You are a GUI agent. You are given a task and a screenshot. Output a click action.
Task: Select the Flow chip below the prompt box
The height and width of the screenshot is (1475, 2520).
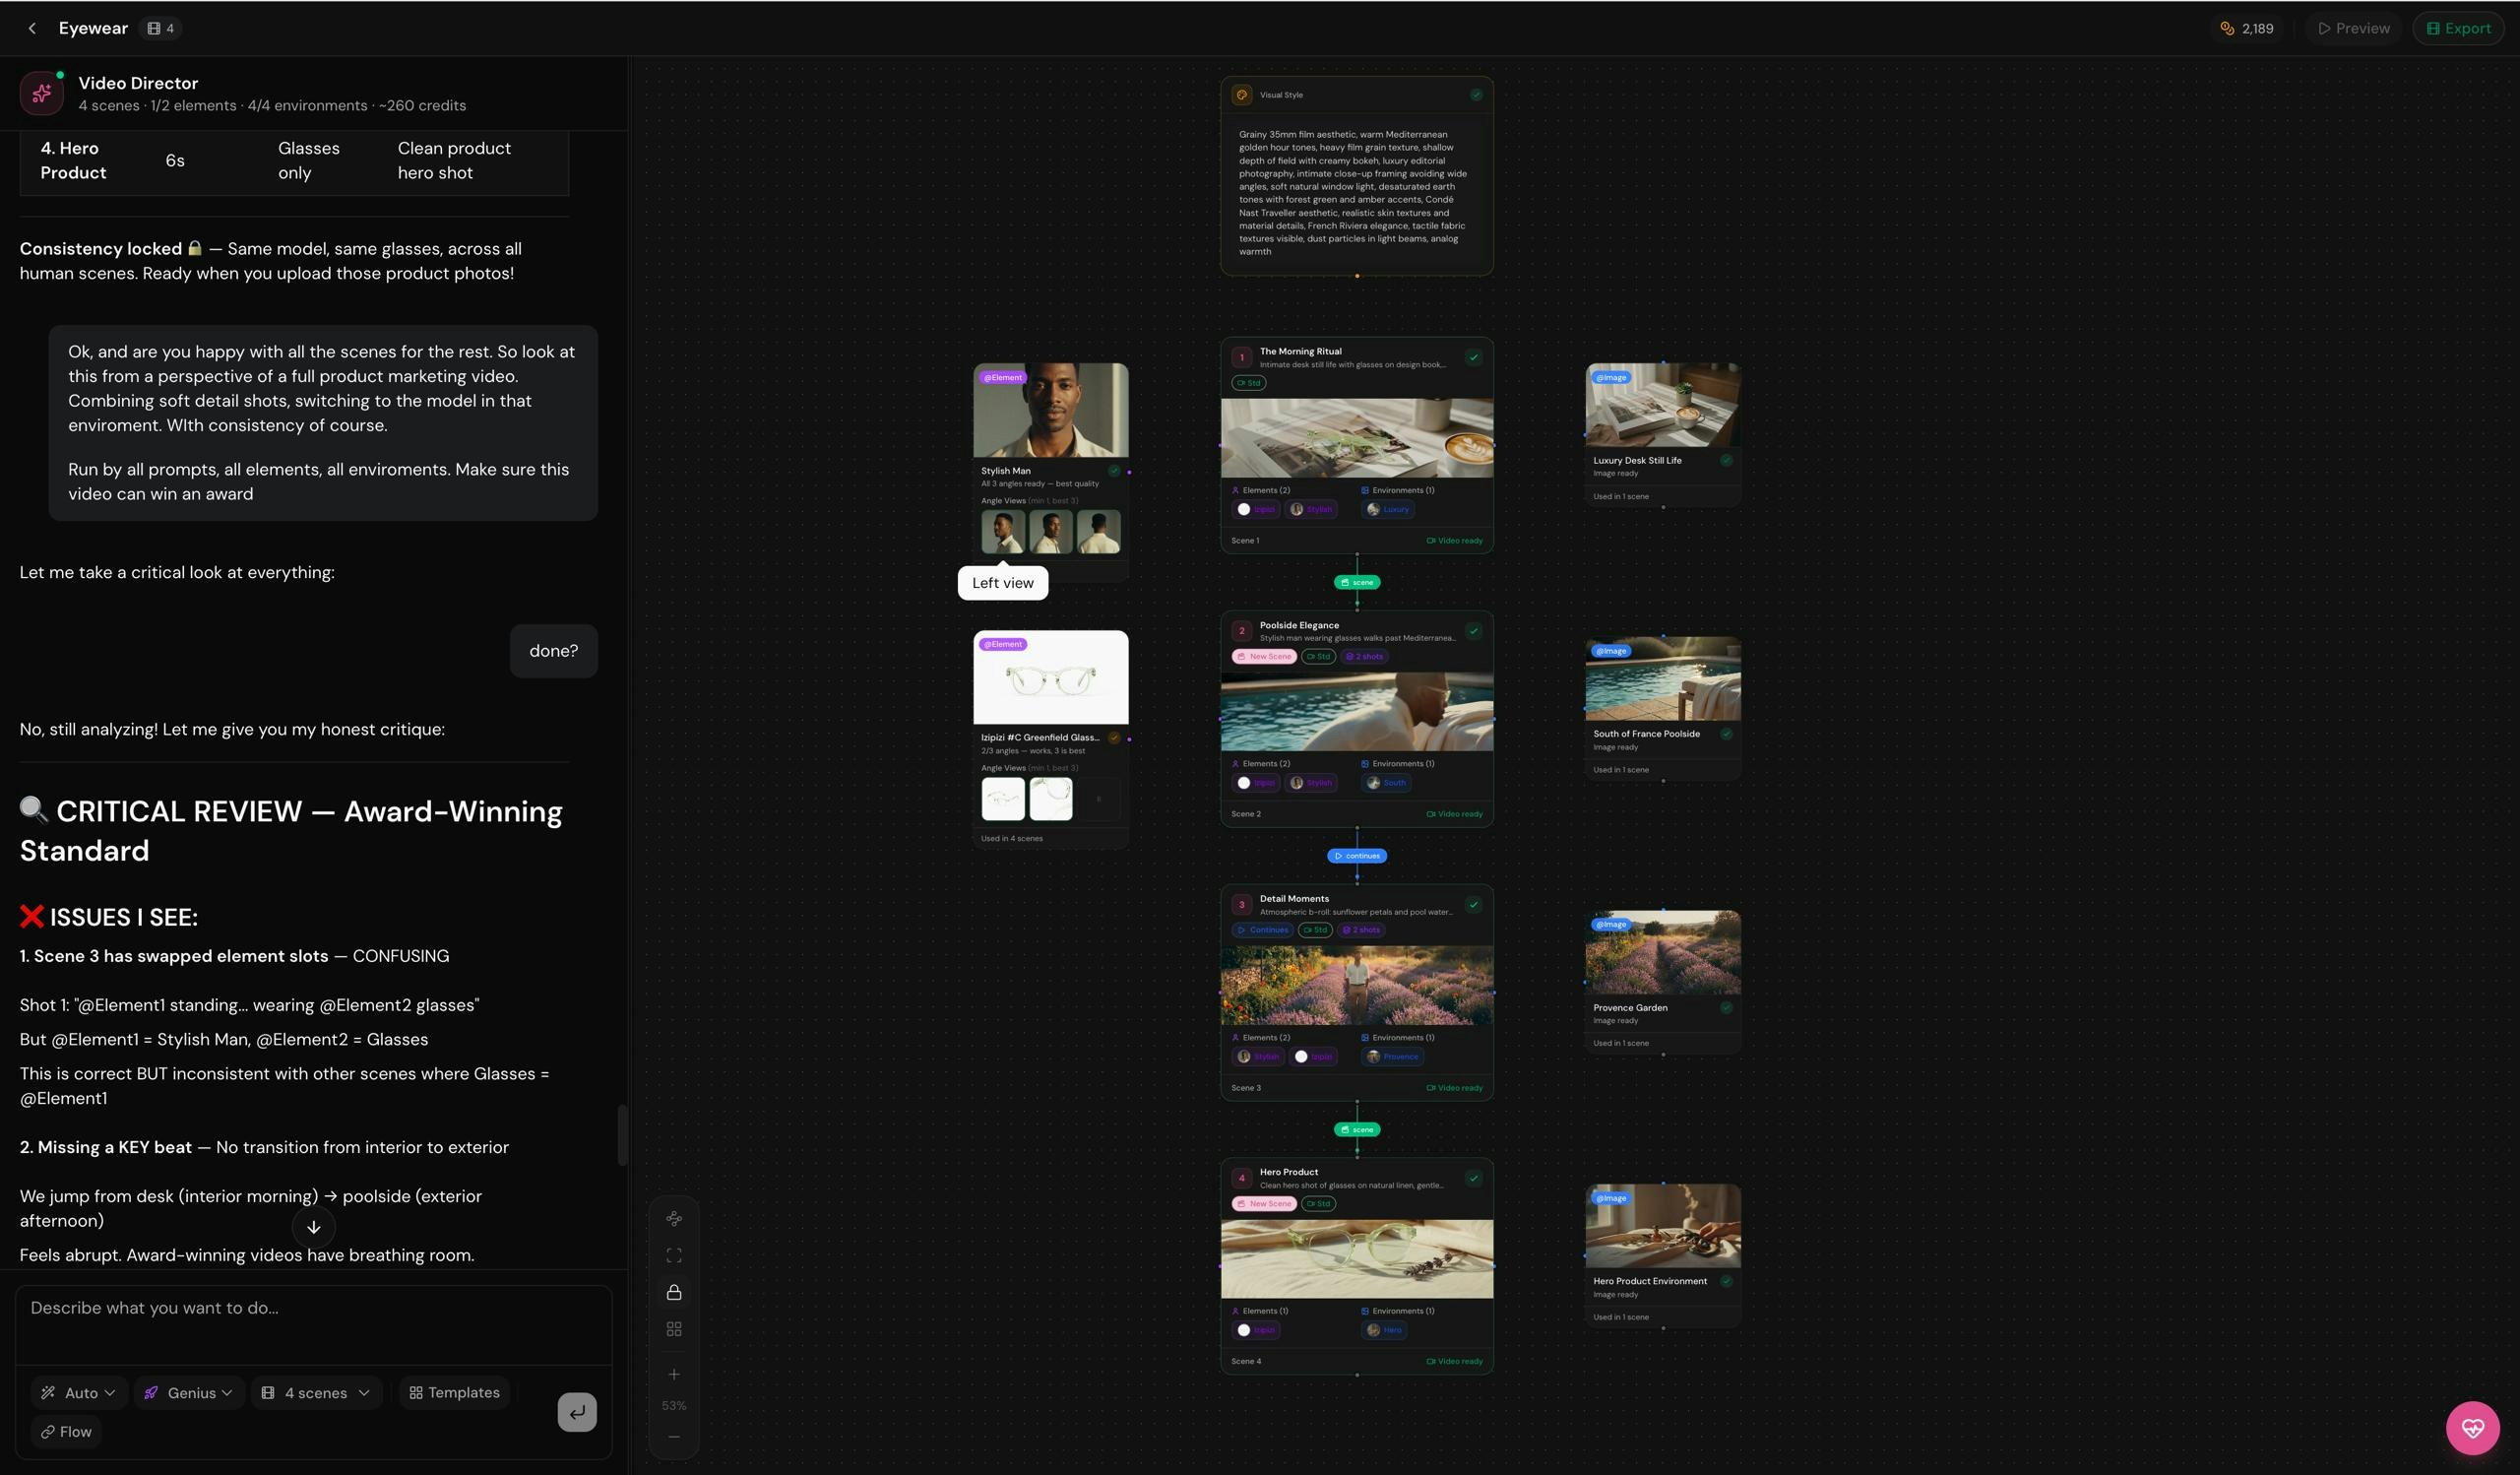coord(66,1431)
